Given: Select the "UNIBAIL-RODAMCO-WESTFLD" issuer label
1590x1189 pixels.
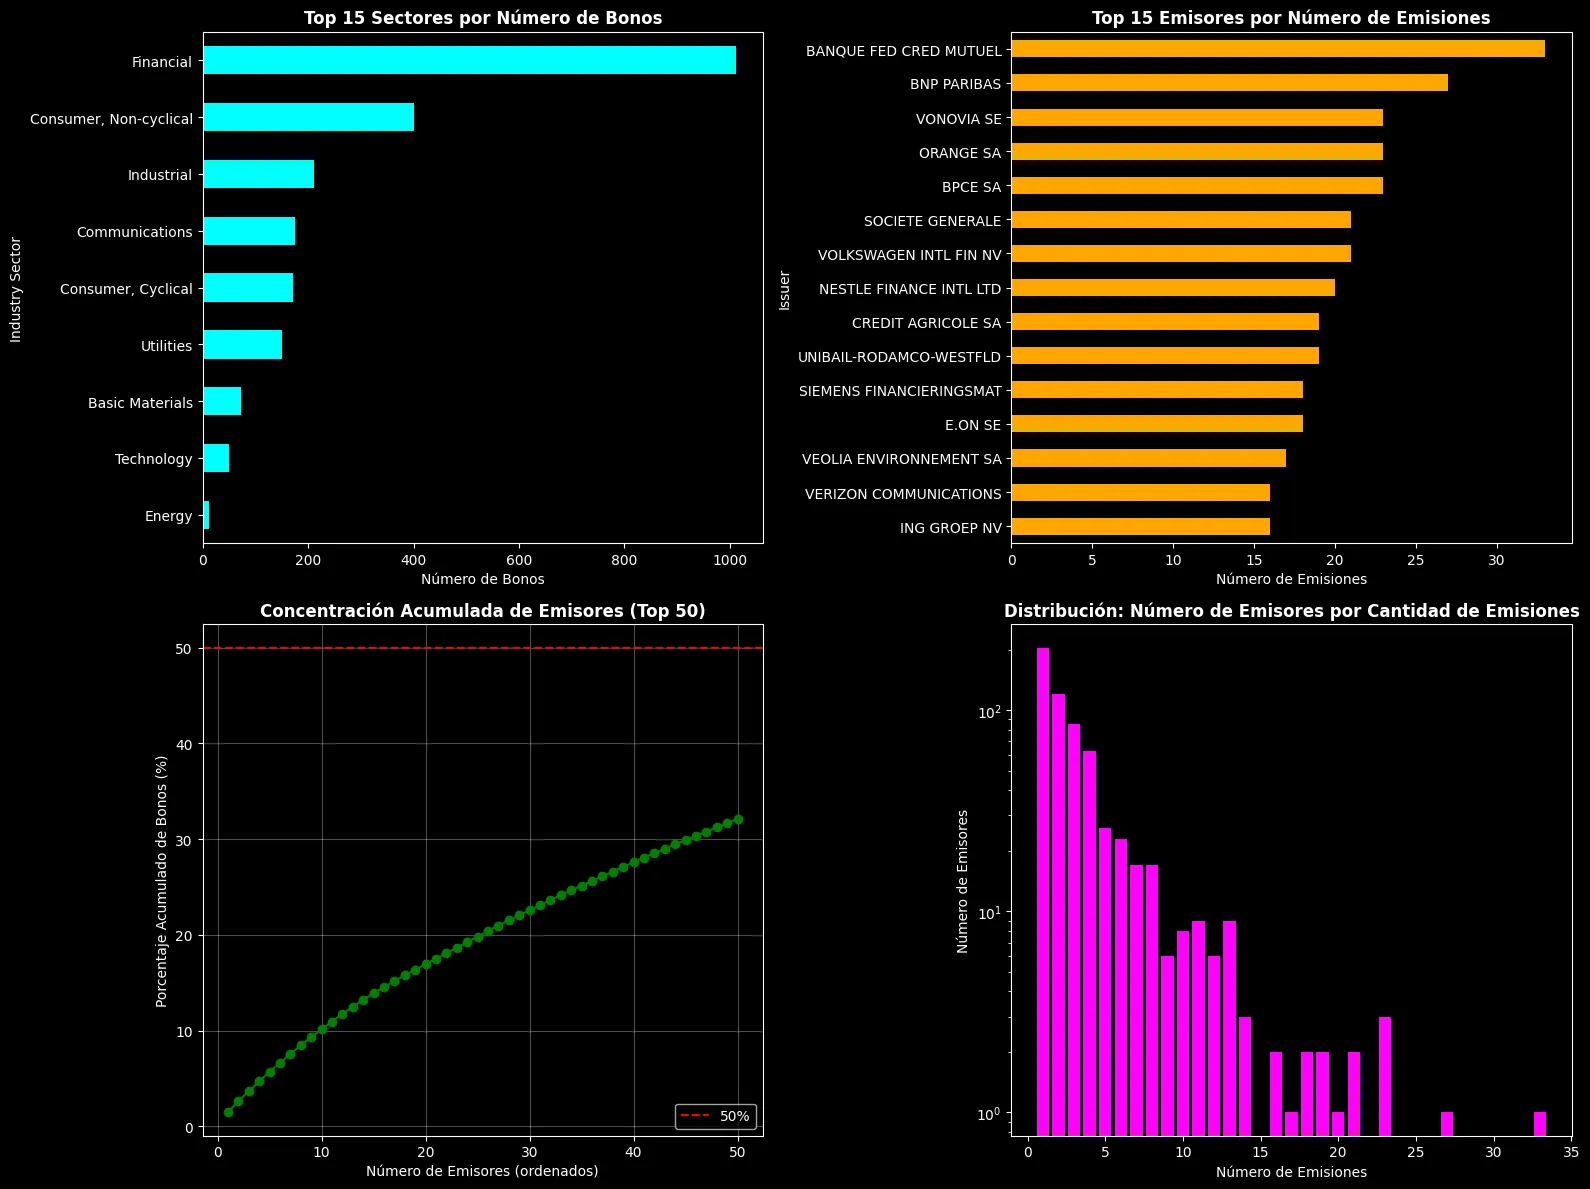Looking at the screenshot, I should 899,357.
